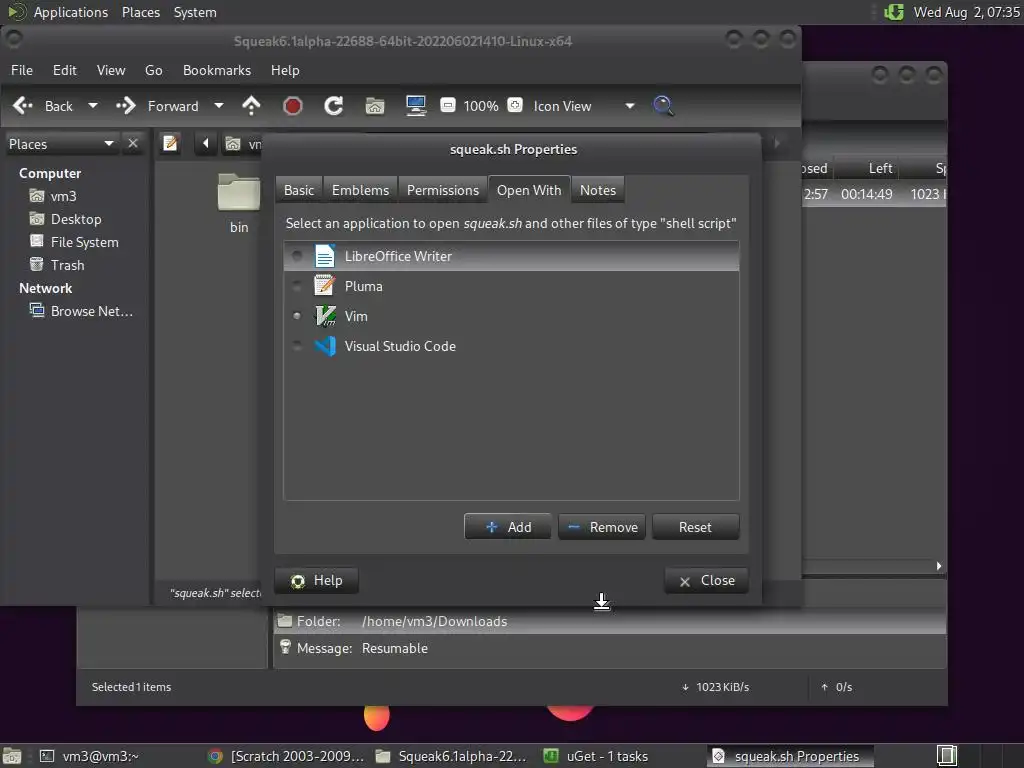Viewport: 1024px width, 768px height.
Task: Switch to Squeak6.1alpha folder task
Action: coord(451,756)
